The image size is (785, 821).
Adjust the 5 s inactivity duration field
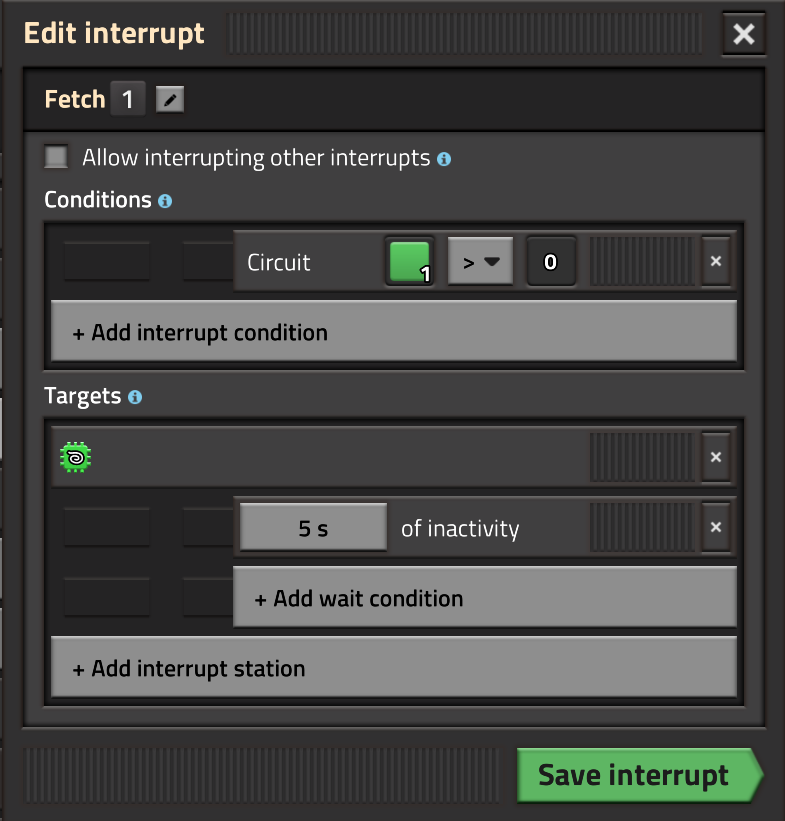[312, 528]
